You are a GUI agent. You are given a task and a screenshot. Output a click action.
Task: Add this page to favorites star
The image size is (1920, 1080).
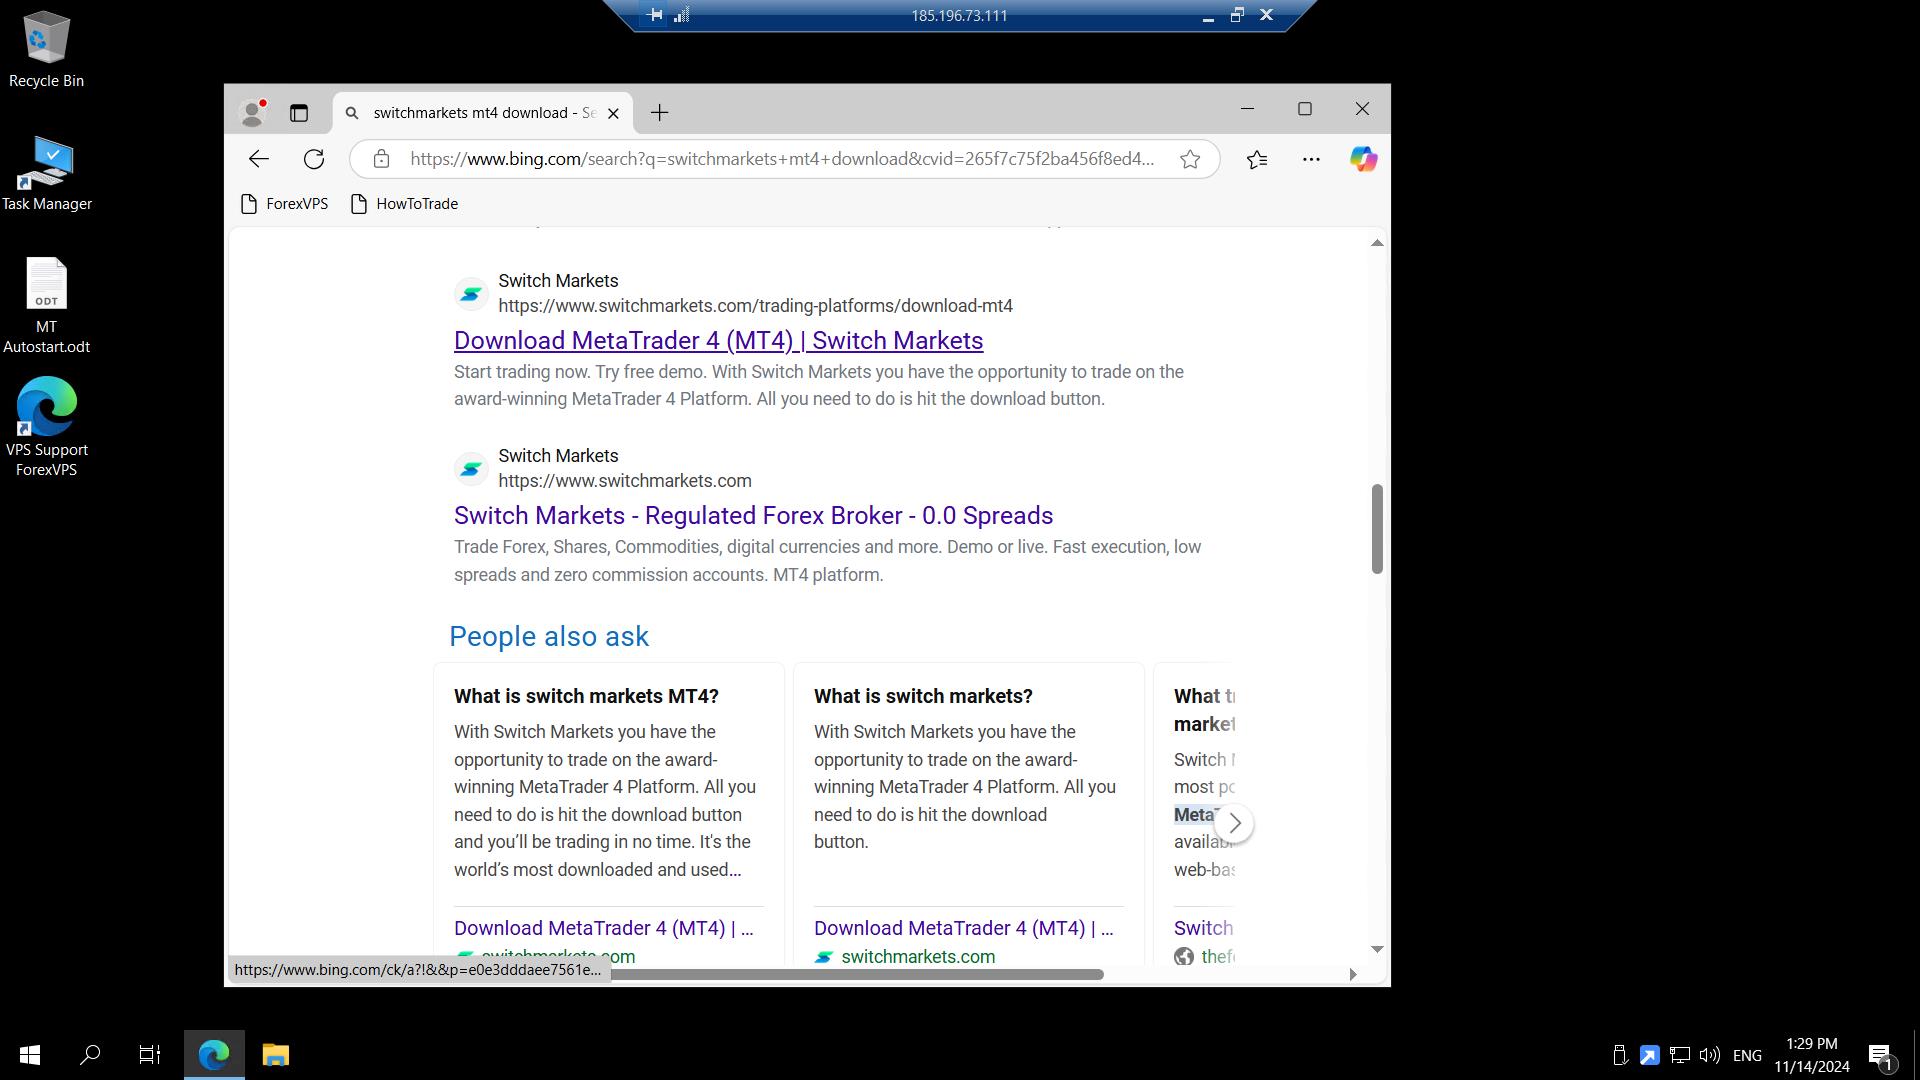click(x=1190, y=159)
